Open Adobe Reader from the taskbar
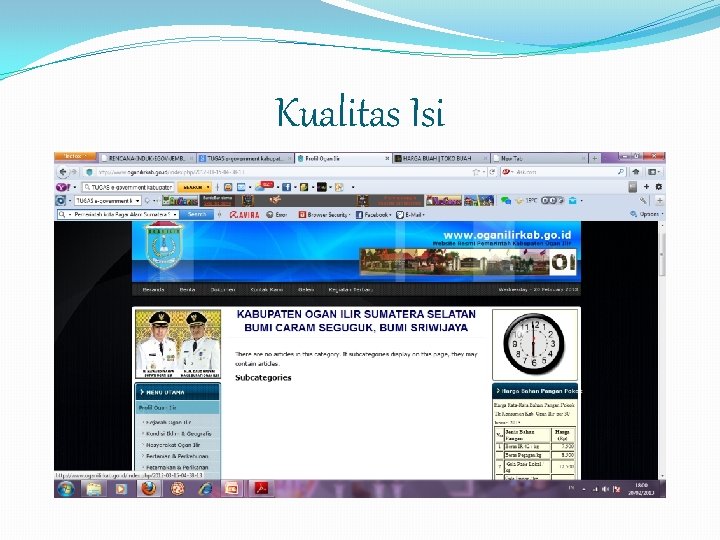Screen dimensions: 720x540 click(x=261, y=489)
